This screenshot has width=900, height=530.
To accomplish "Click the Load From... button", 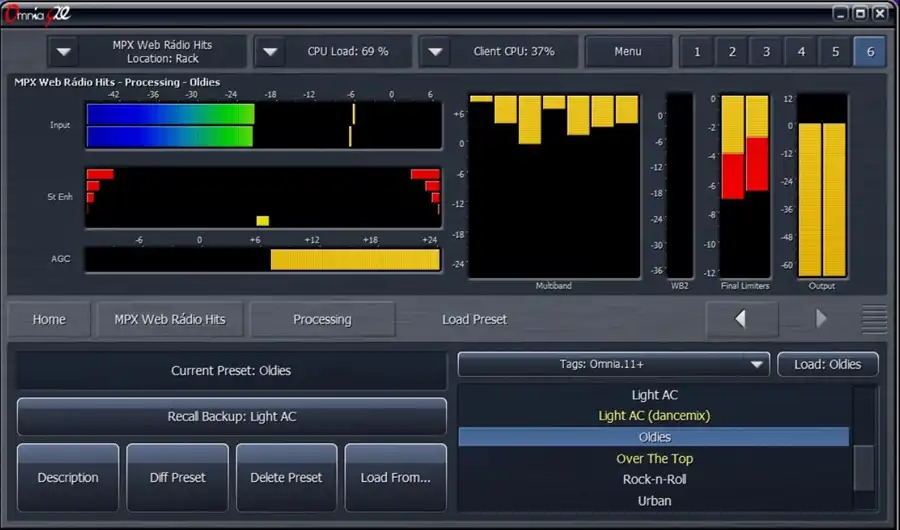I will (395, 477).
